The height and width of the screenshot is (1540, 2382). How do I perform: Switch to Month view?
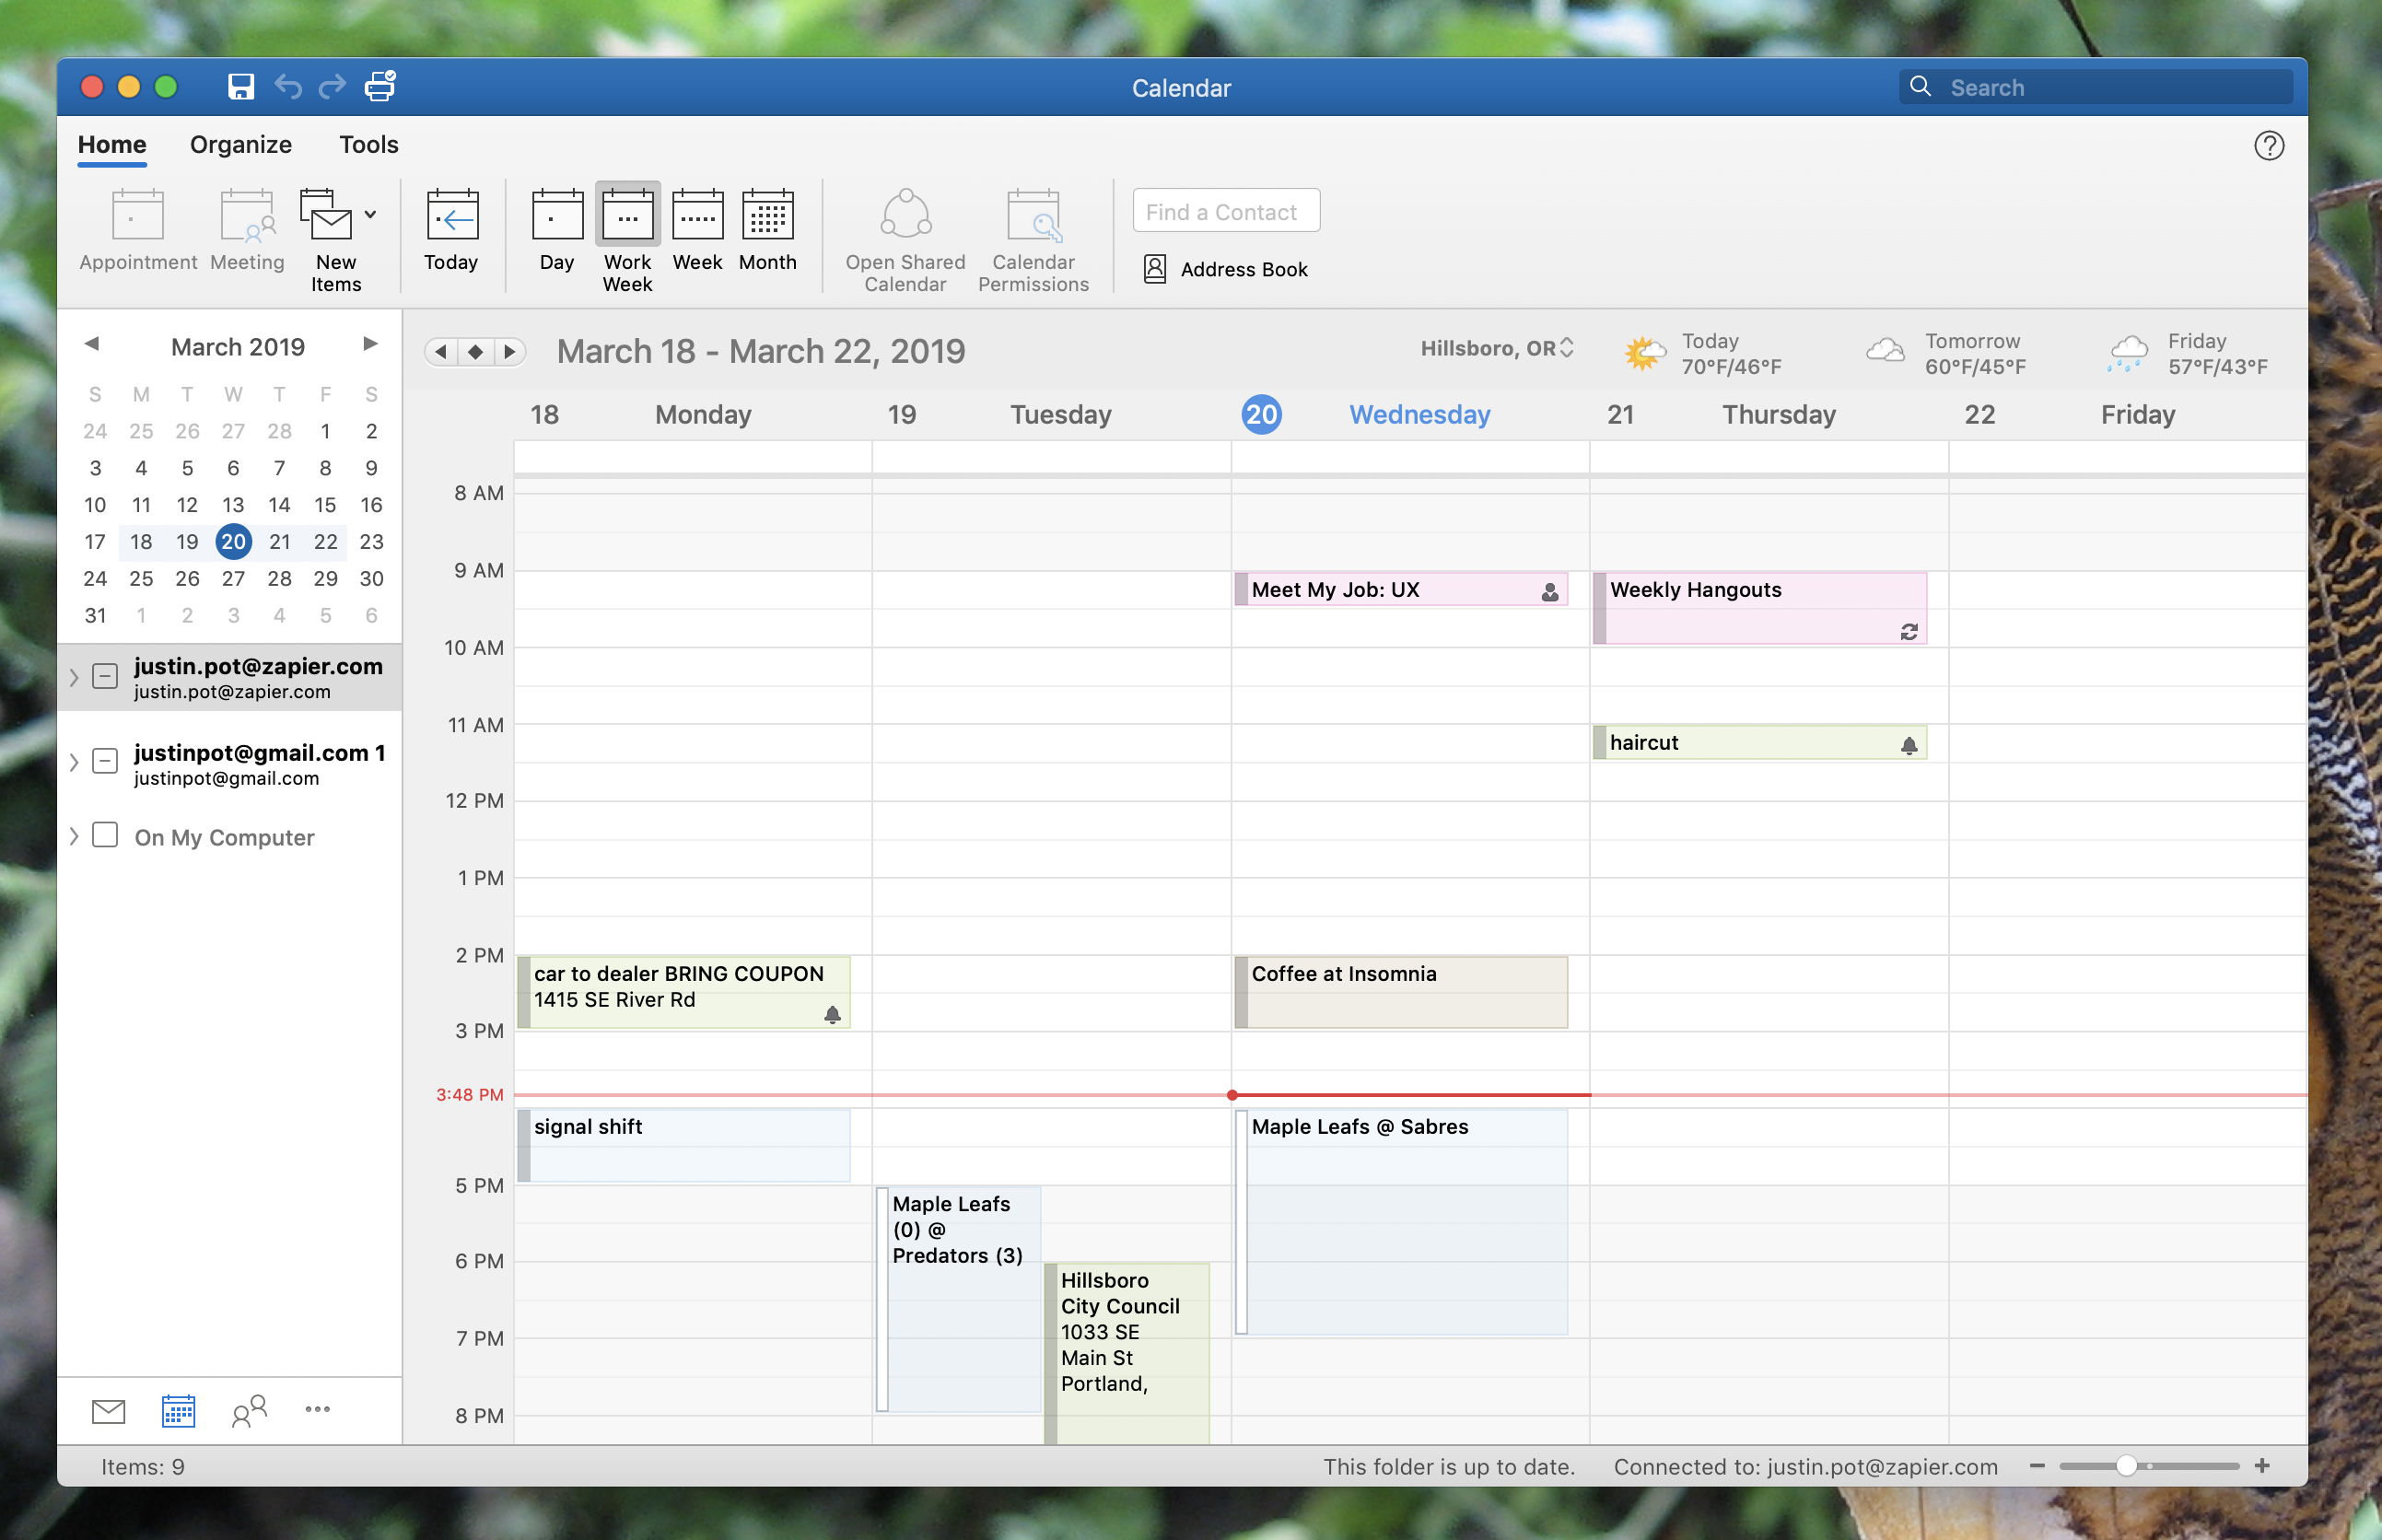pyautogui.click(x=764, y=233)
